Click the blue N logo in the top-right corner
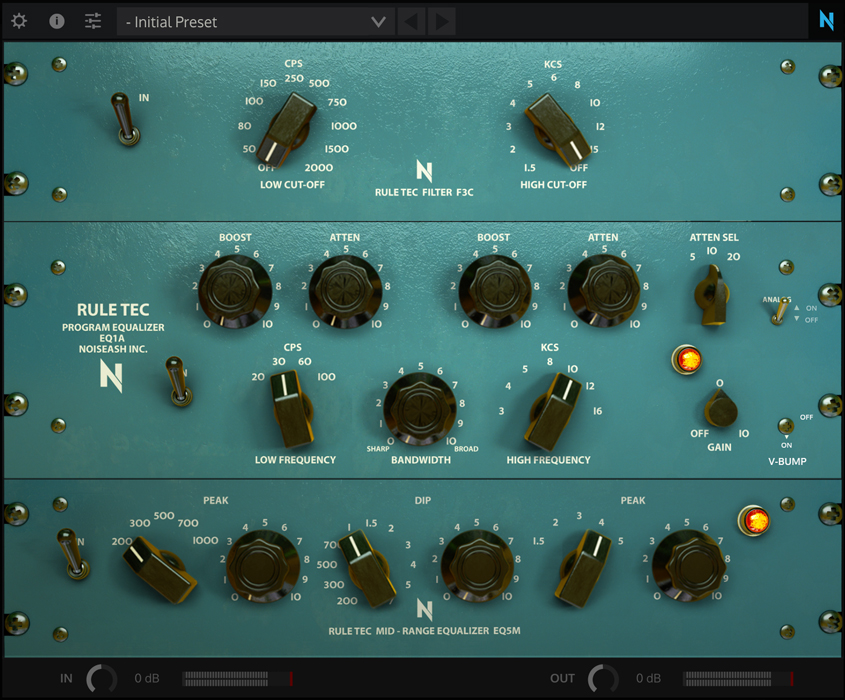The image size is (845, 700). point(826,20)
